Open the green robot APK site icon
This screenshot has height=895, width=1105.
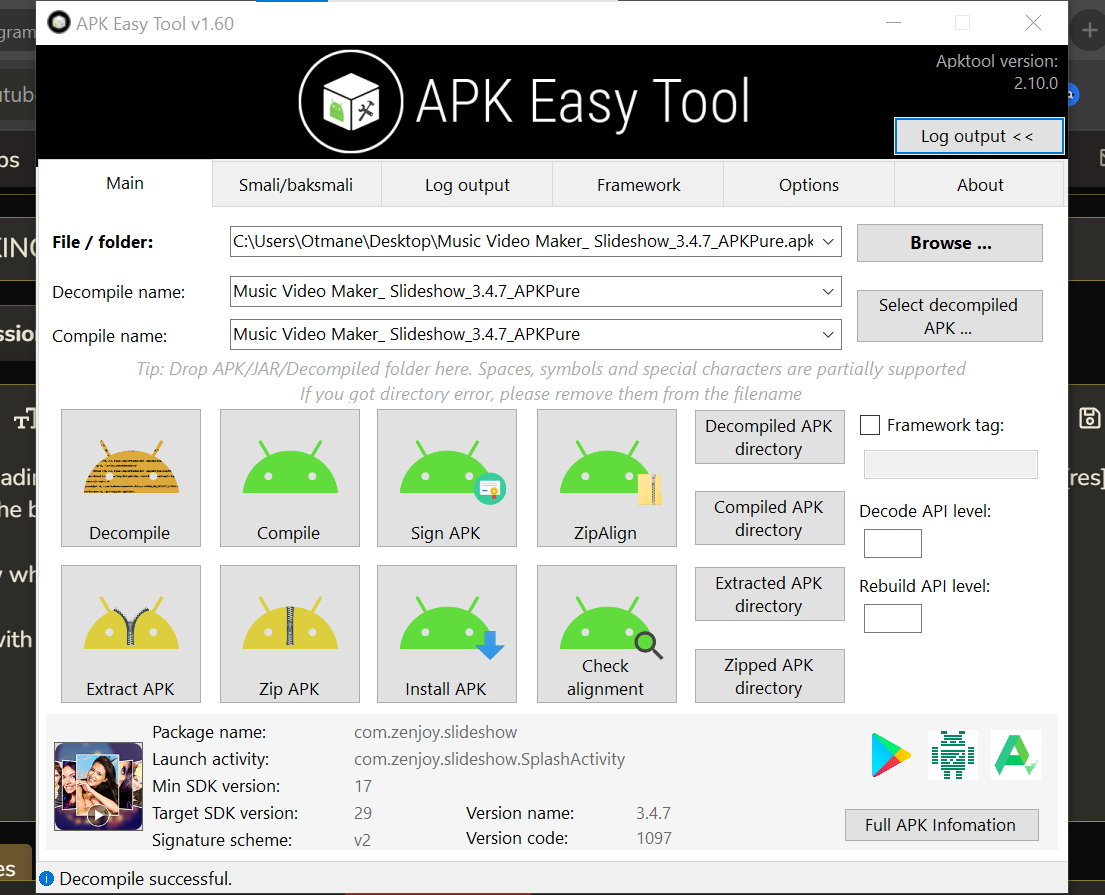click(x=953, y=755)
